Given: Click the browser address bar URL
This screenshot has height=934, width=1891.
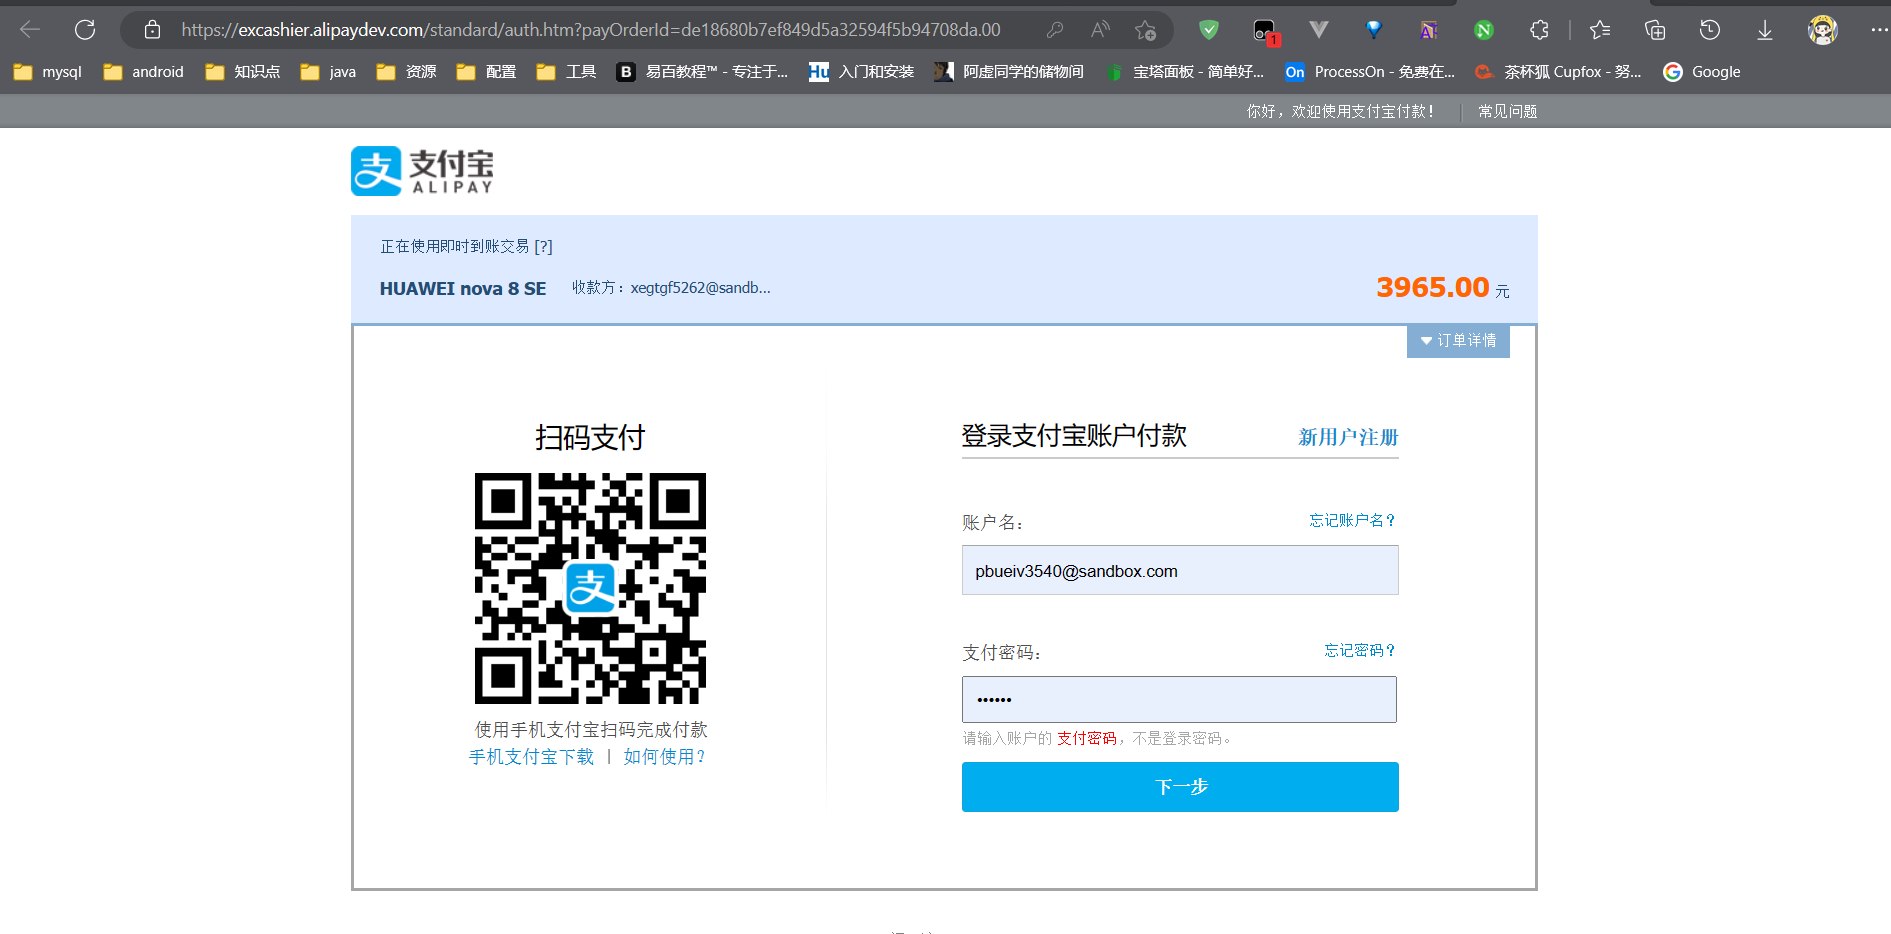Looking at the screenshot, I should pyautogui.click(x=591, y=30).
